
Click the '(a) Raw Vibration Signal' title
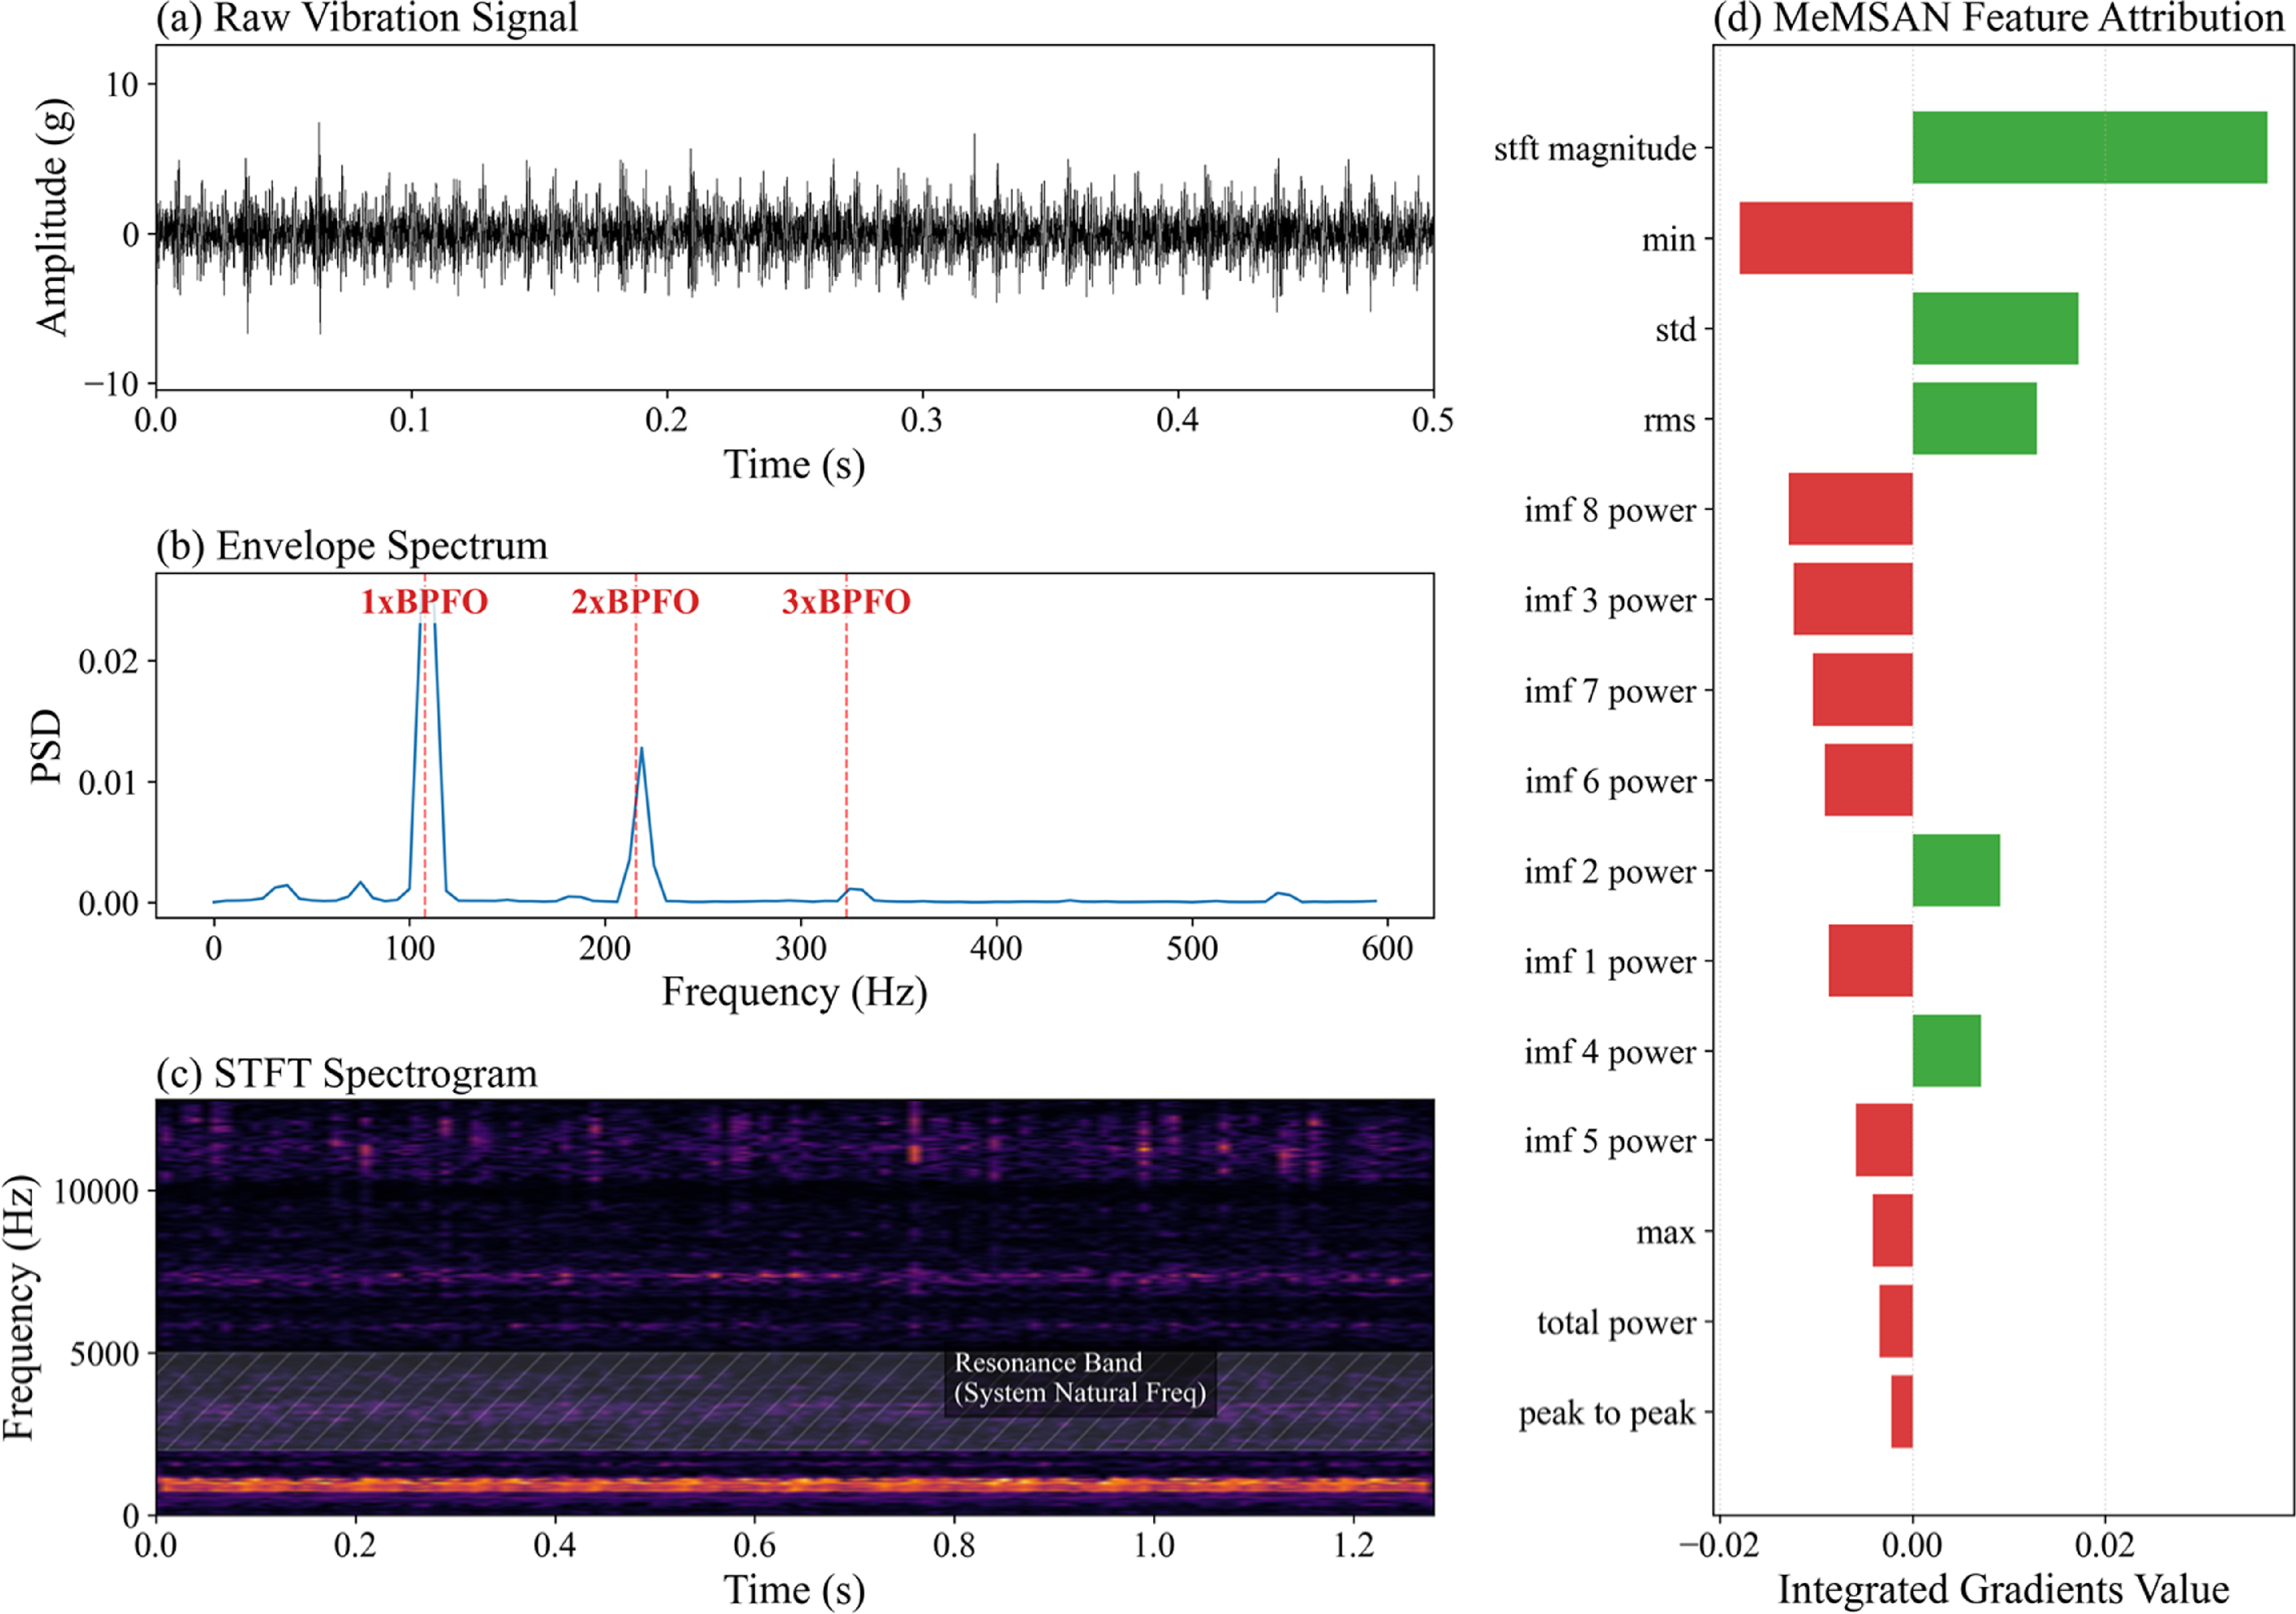pos(367,18)
